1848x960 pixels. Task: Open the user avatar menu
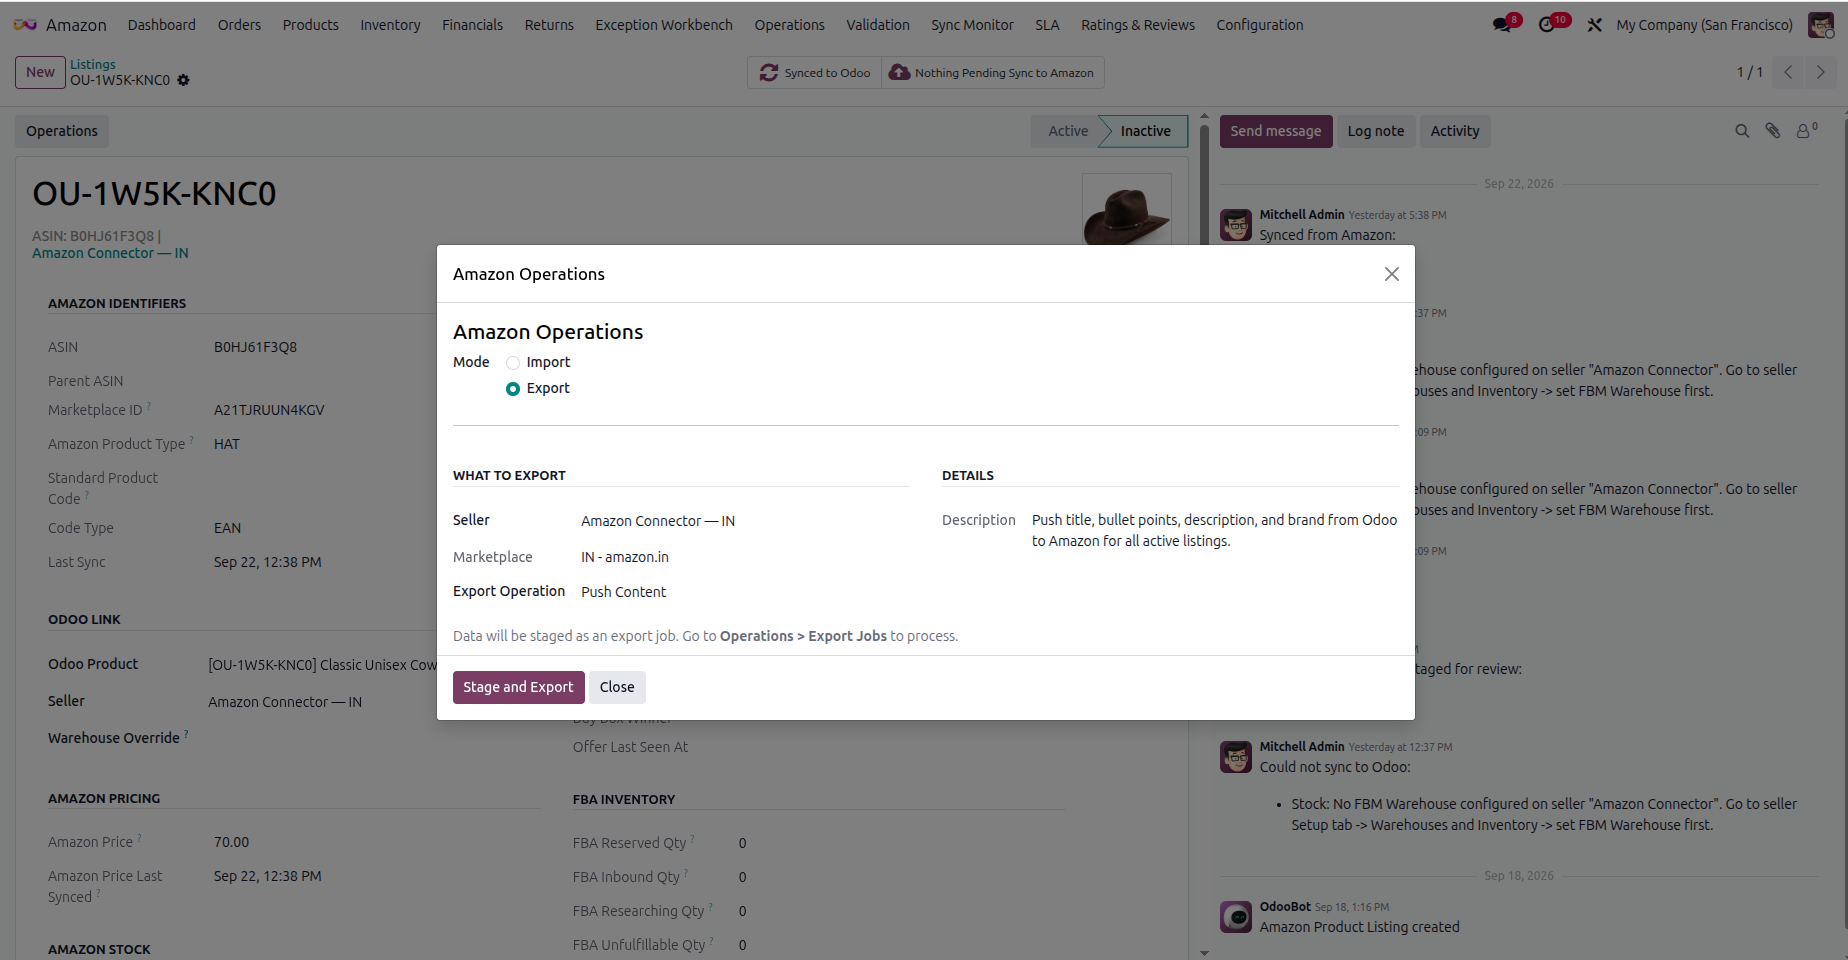click(x=1821, y=25)
